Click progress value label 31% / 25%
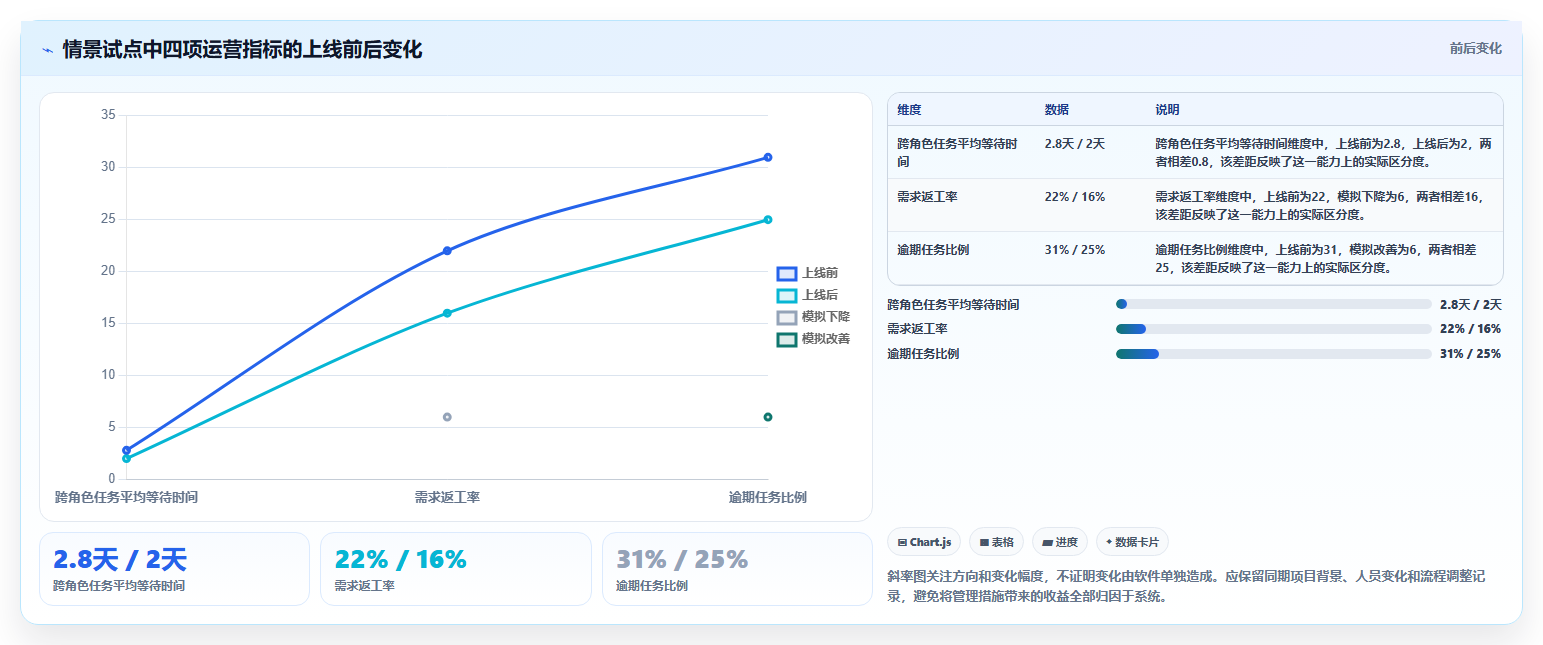The height and width of the screenshot is (645, 1543). 1470,354
